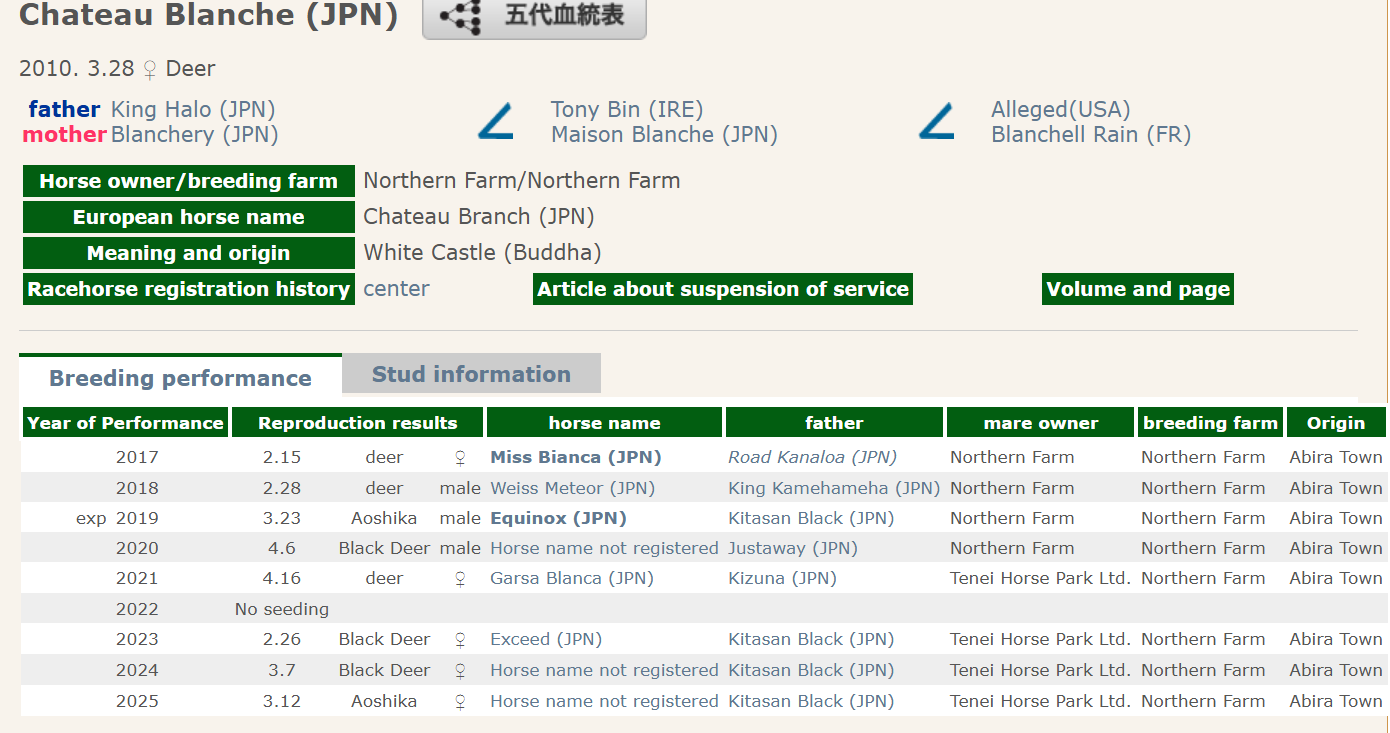Screen dimensions: 1390x733
Task: Select the White Castle (Buddha) meaning text
Action: 482,253
